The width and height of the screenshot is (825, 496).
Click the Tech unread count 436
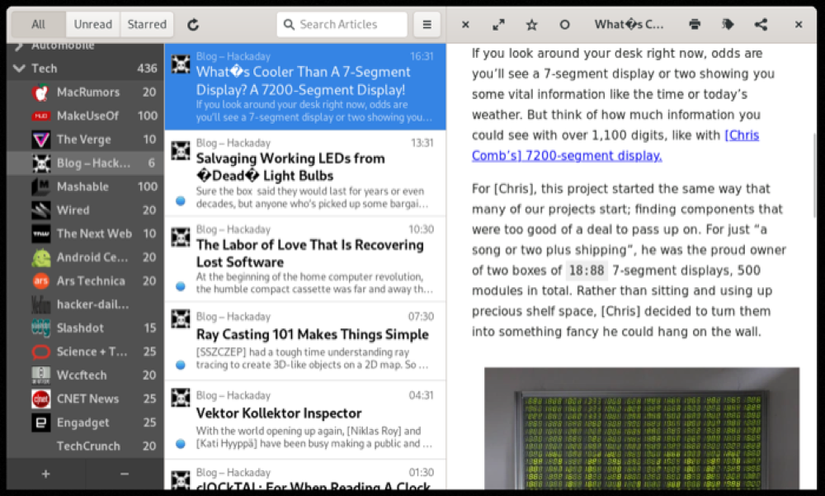[147, 68]
